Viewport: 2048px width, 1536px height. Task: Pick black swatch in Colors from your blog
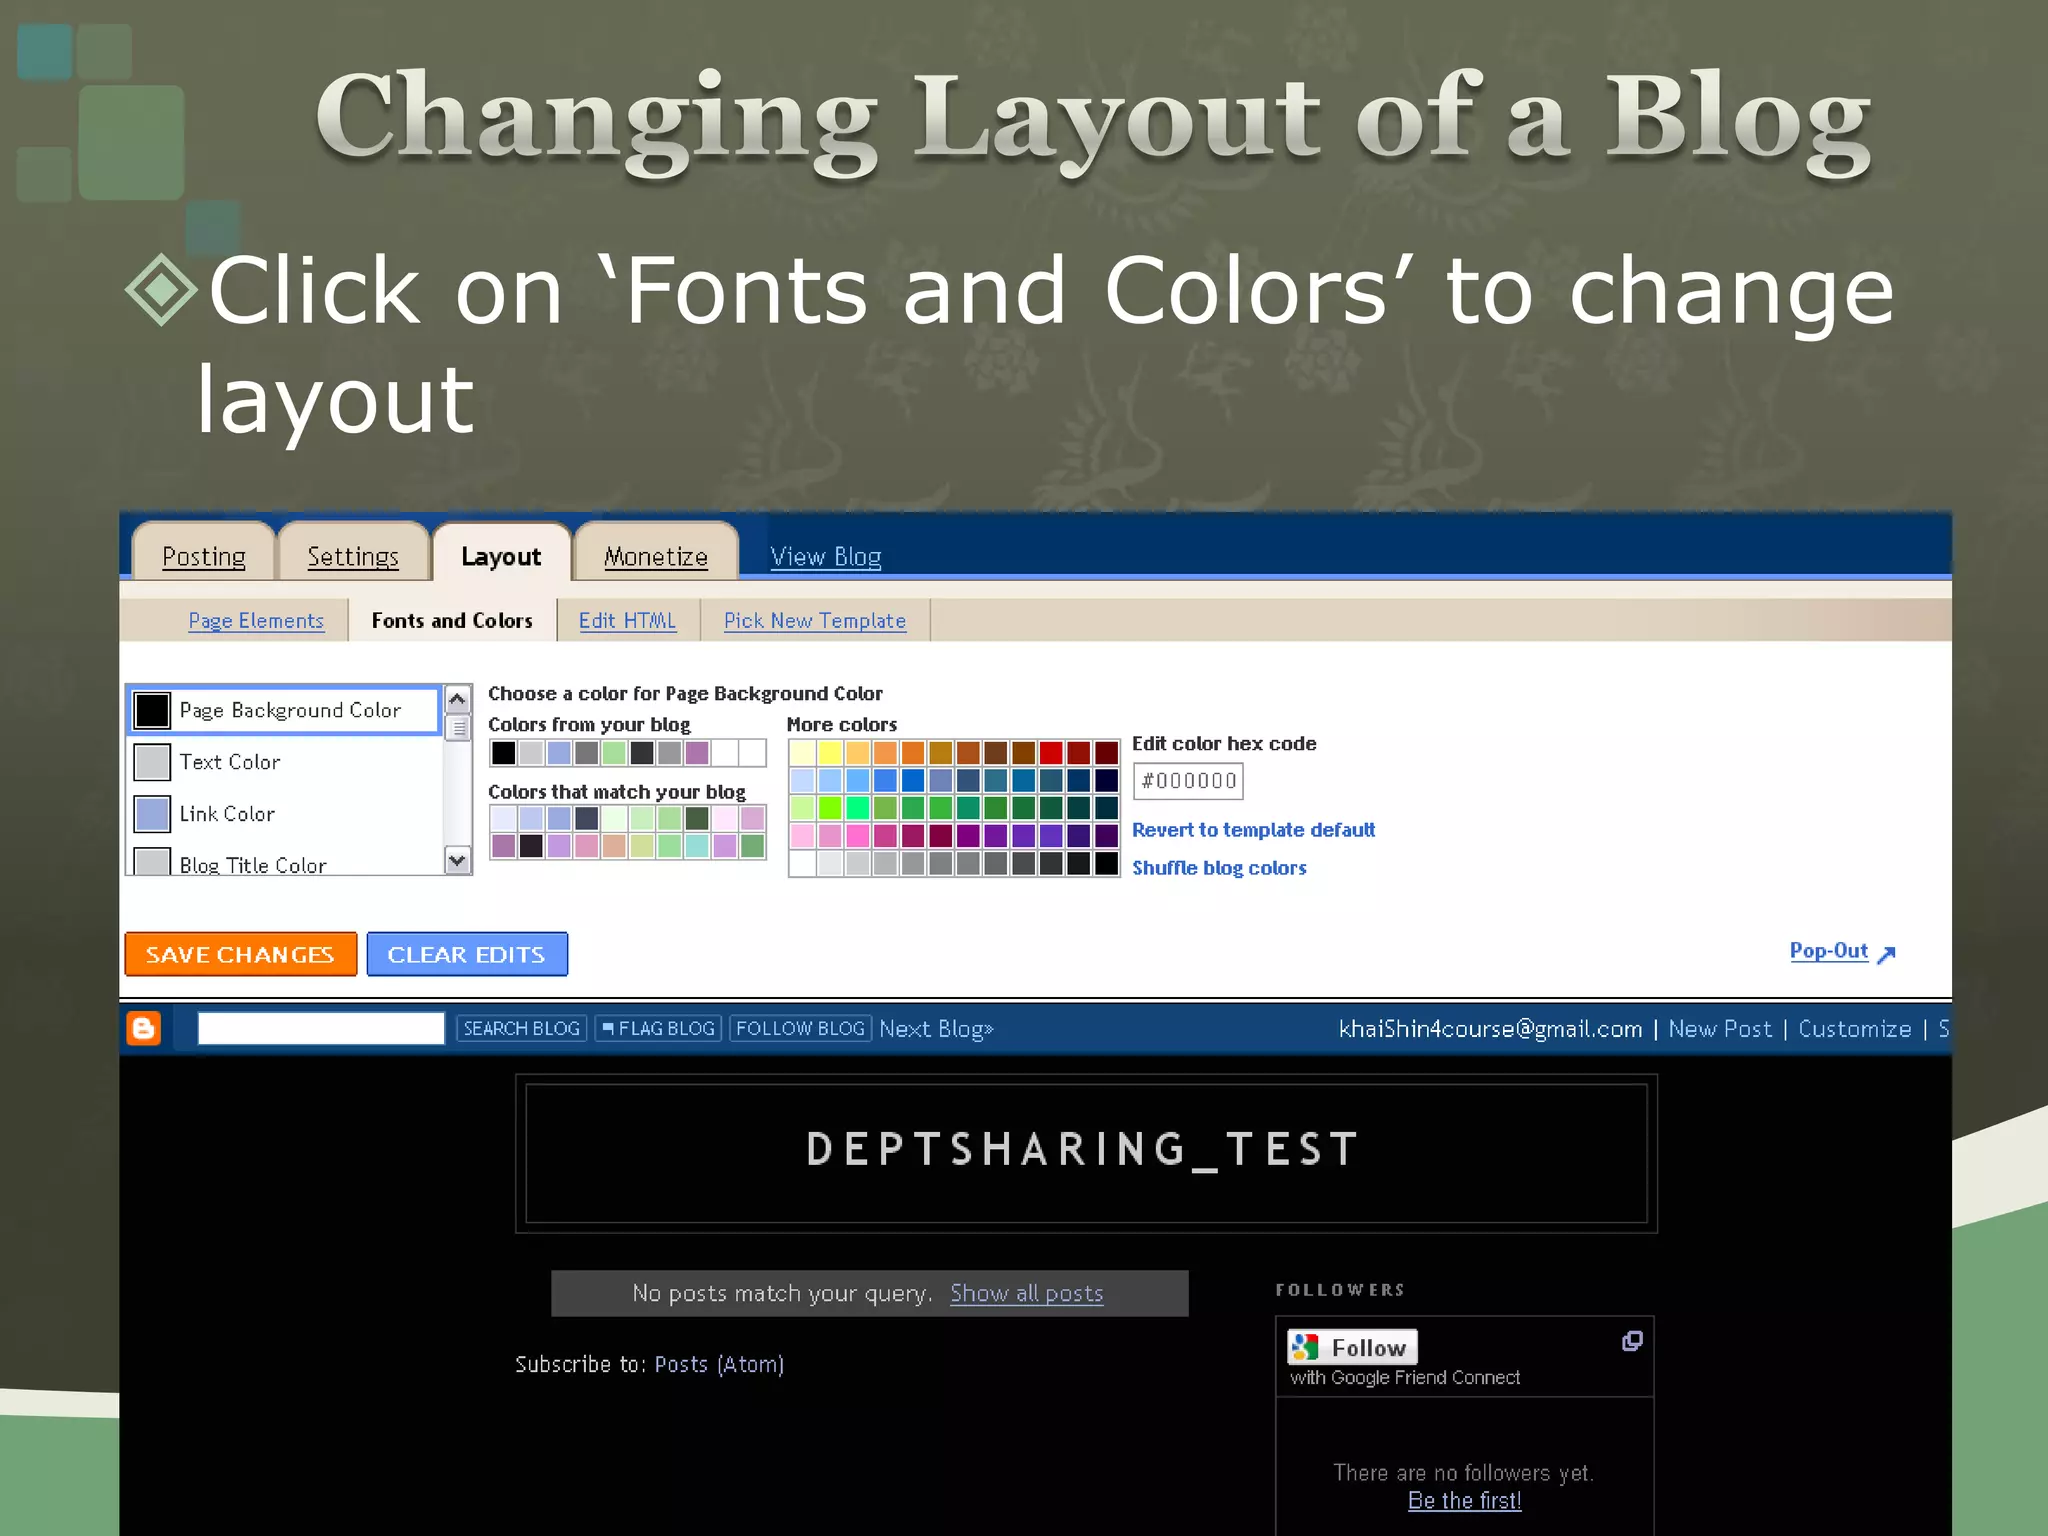pyautogui.click(x=504, y=752)
